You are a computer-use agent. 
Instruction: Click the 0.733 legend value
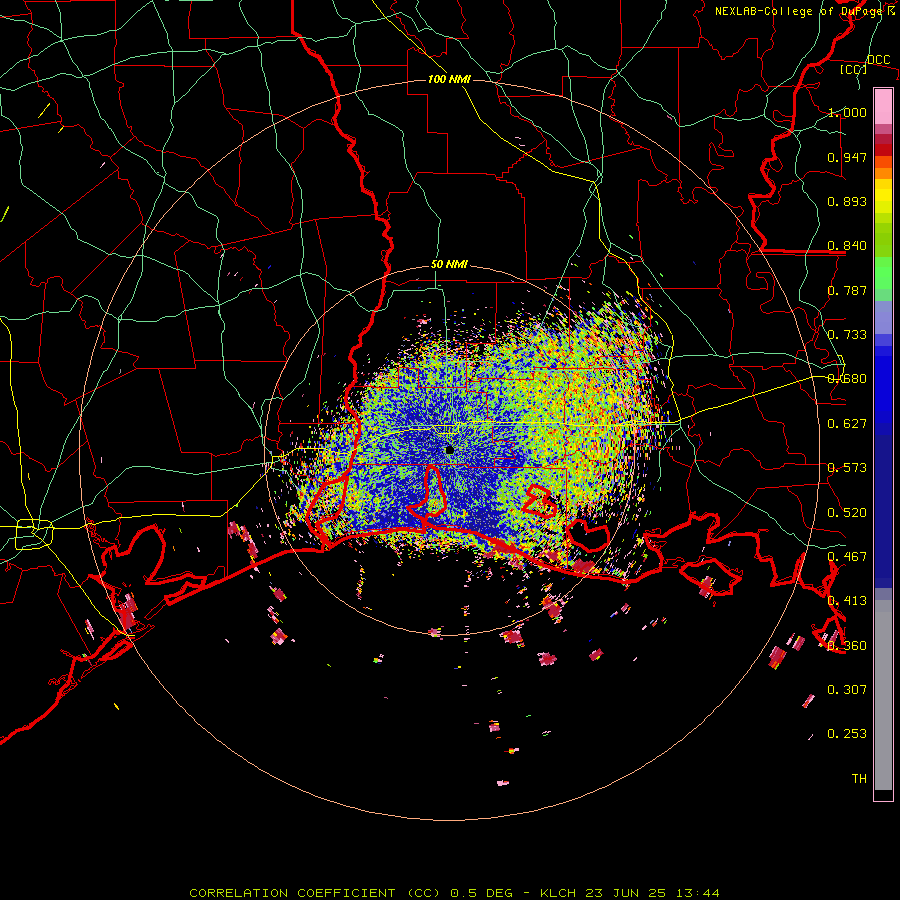(x=847, y=335)
